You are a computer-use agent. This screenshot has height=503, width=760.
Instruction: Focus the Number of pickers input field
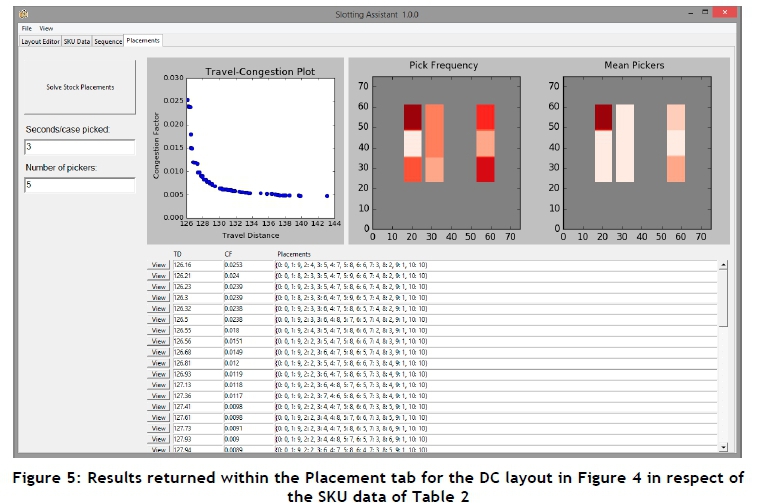tap(80, 185)
